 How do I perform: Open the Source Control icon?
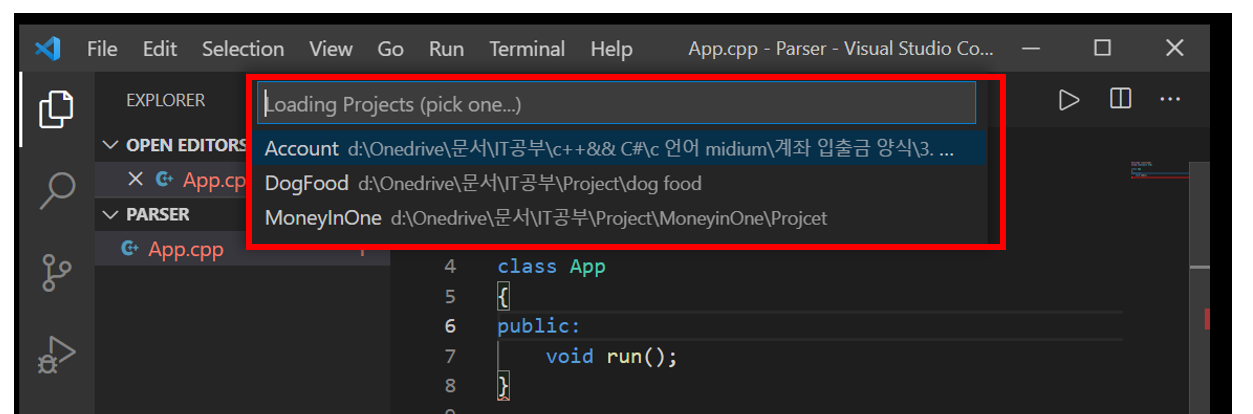click(x=56, y=273)
